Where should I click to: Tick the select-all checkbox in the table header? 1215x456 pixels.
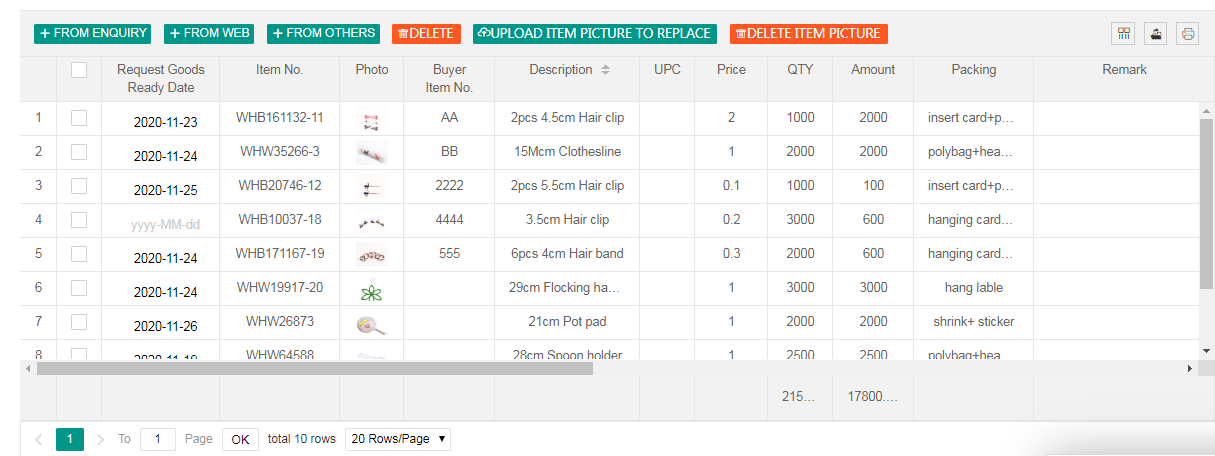pyautogui.click(x=79, y=70)
